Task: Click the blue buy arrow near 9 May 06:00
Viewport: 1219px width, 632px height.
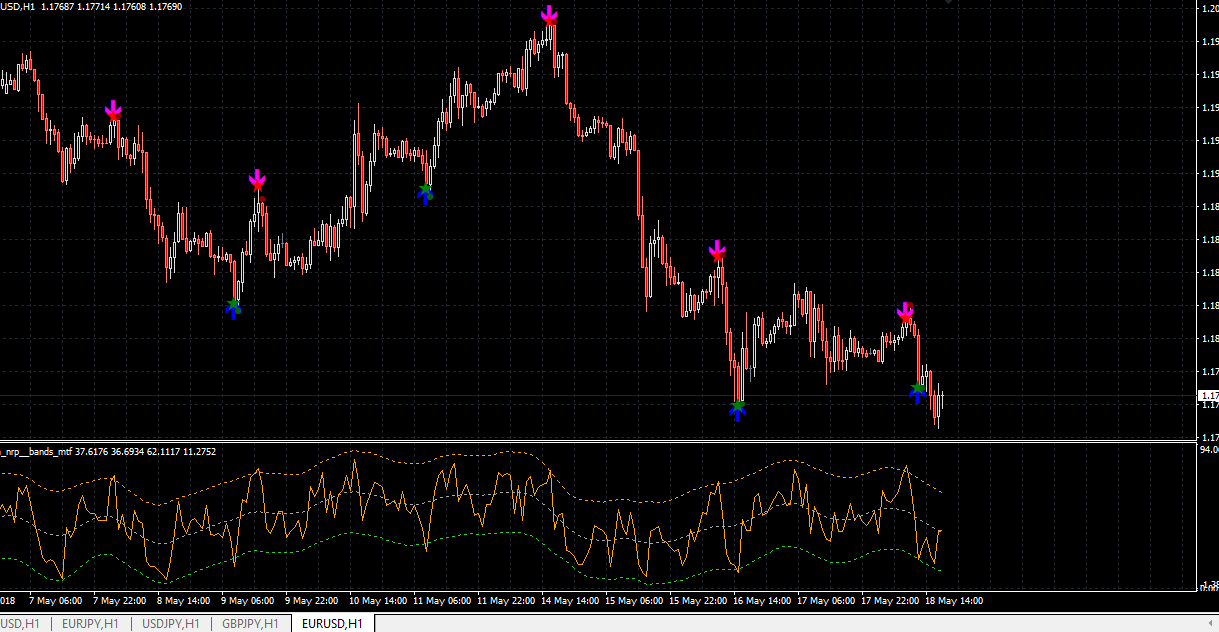Action: click(x=233, y=310)
